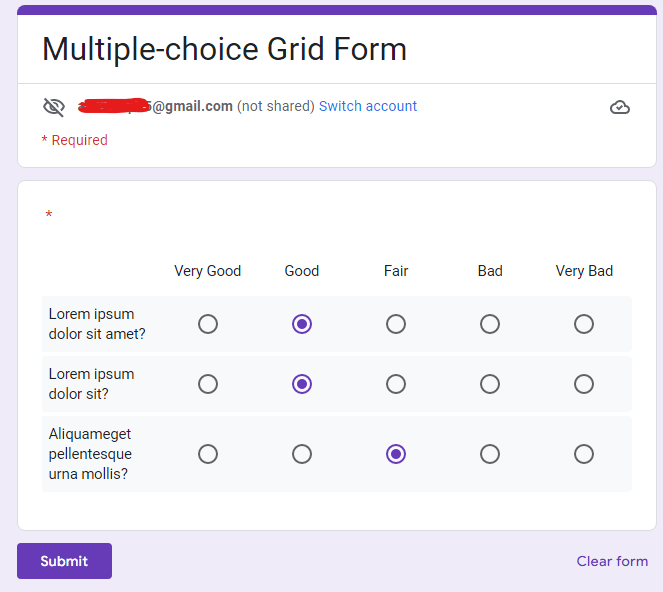Click the partially redacted gmail.com address

pos(155,106)
